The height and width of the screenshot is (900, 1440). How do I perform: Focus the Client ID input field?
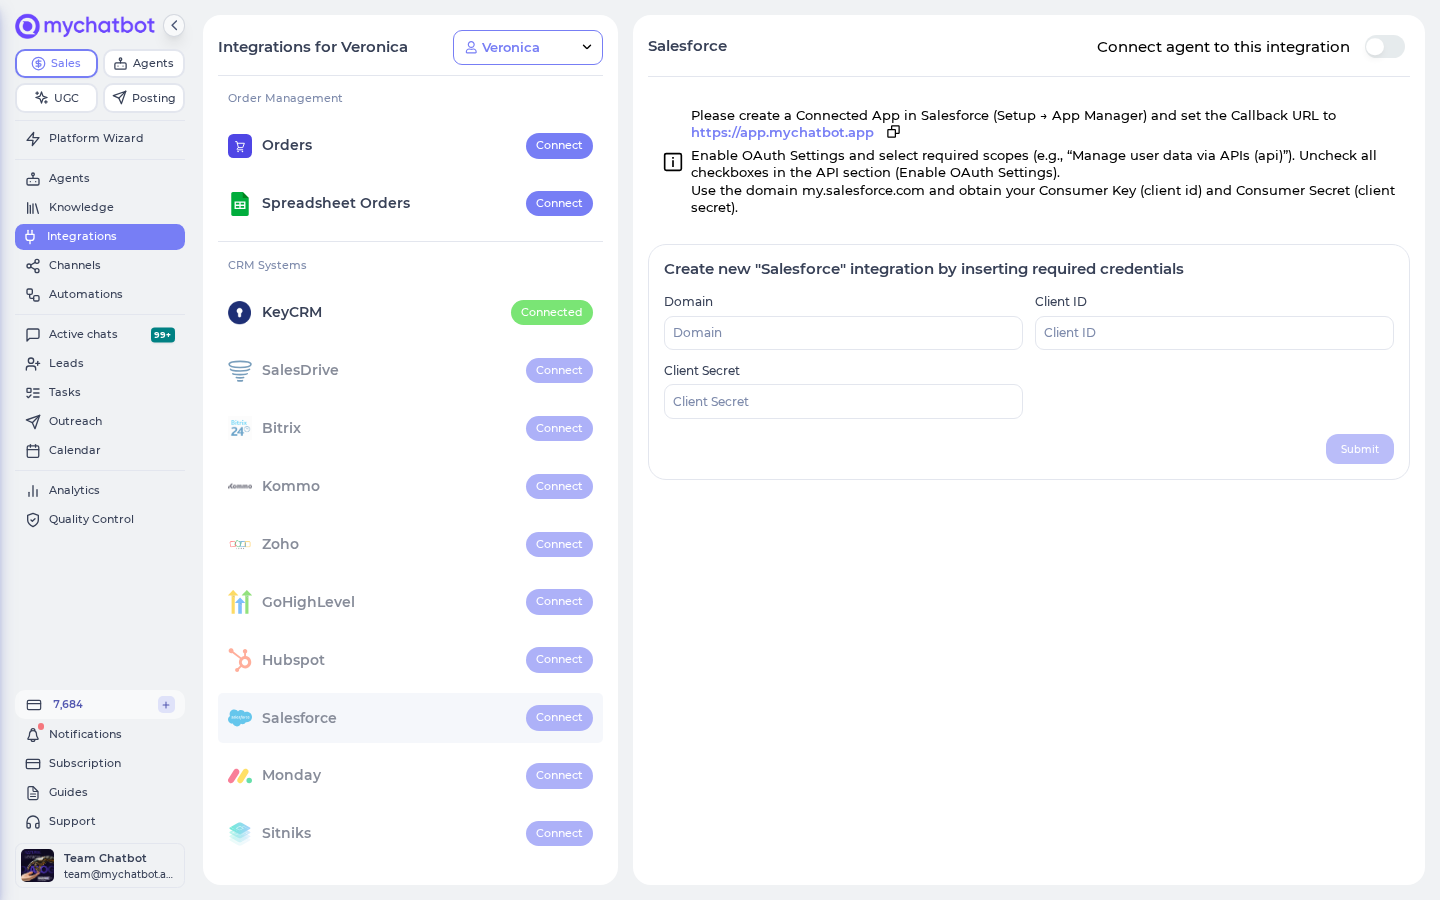[1214, 333]
